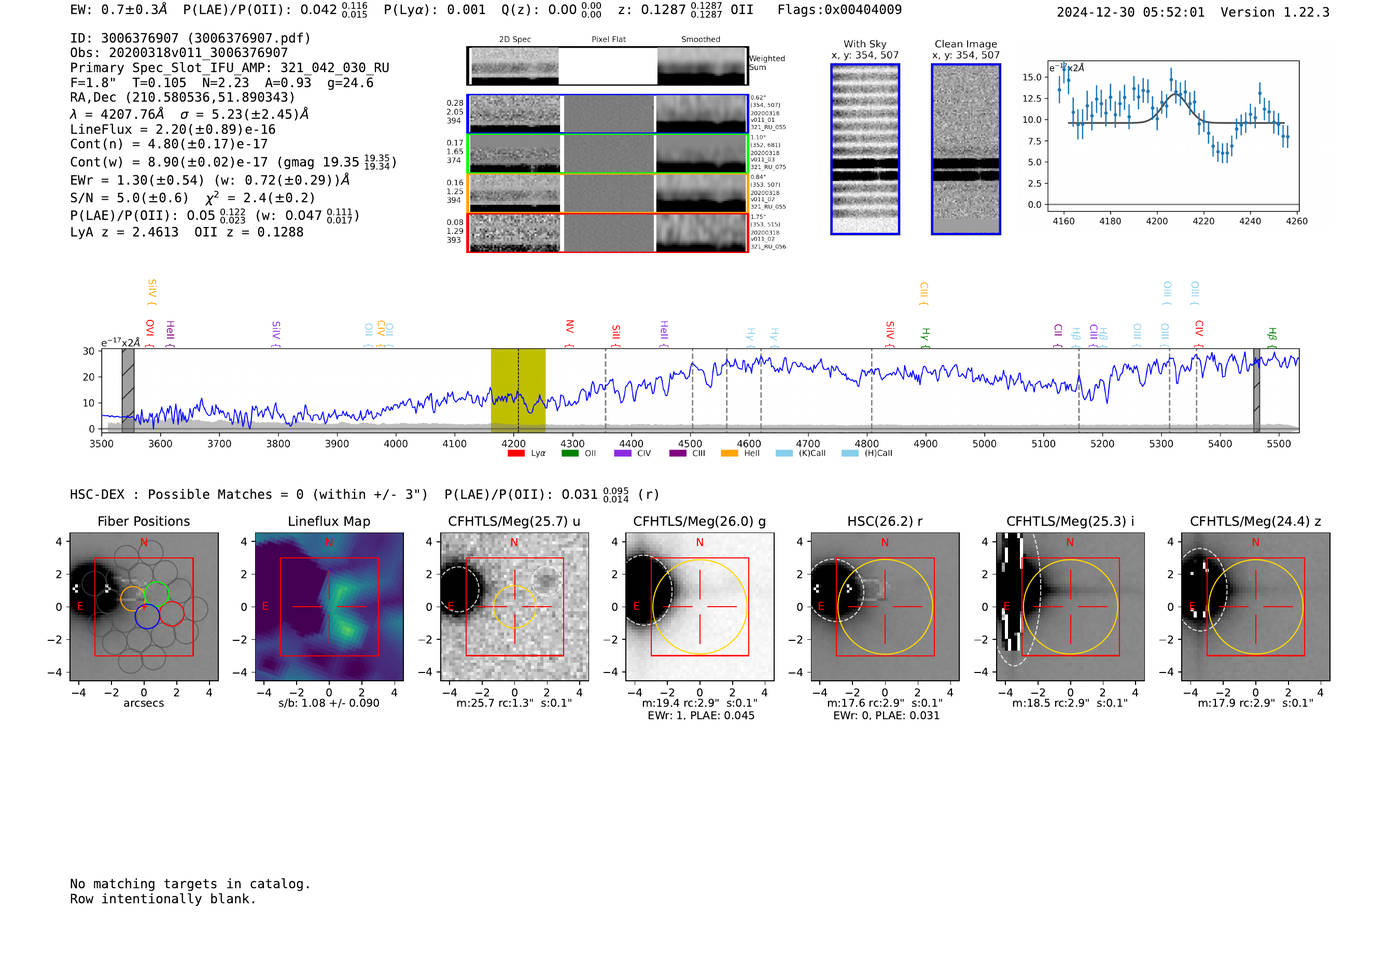1400x953 pixels.
Task: Click the red SiII line label
Action: click(x=616, y=332)
